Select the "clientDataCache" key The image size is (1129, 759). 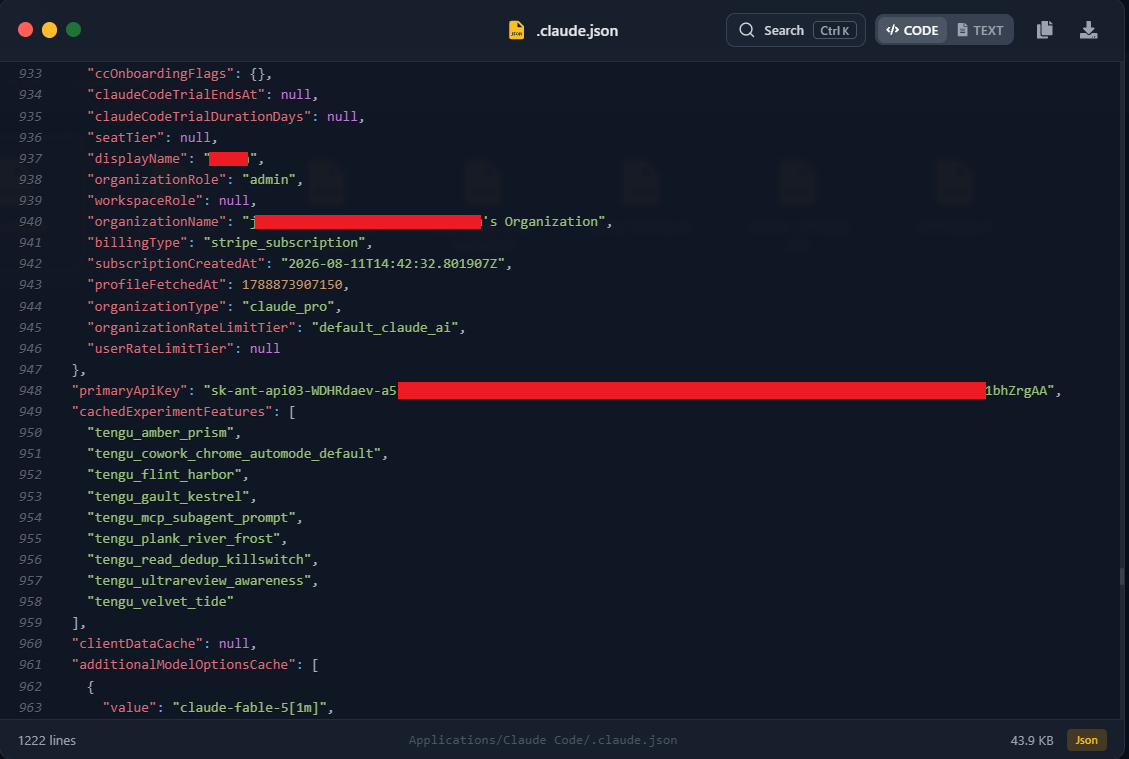138,644
